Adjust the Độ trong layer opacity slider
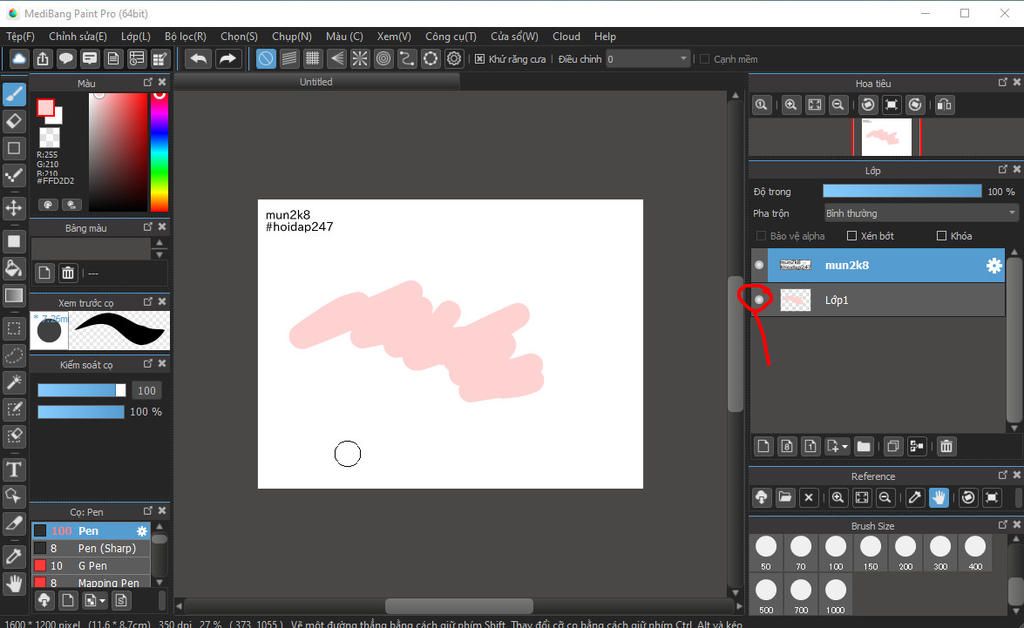 click(902, 191)
